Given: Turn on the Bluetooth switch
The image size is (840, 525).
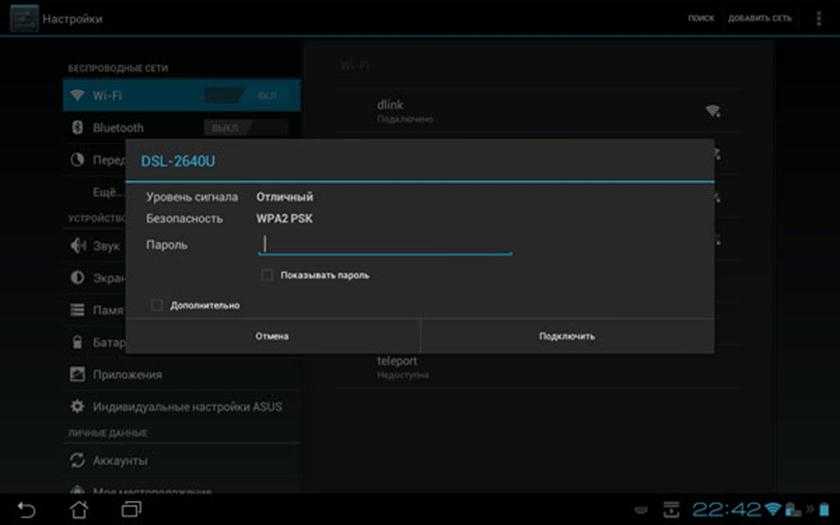Looking at the screenshot, I should coord(245,128).
